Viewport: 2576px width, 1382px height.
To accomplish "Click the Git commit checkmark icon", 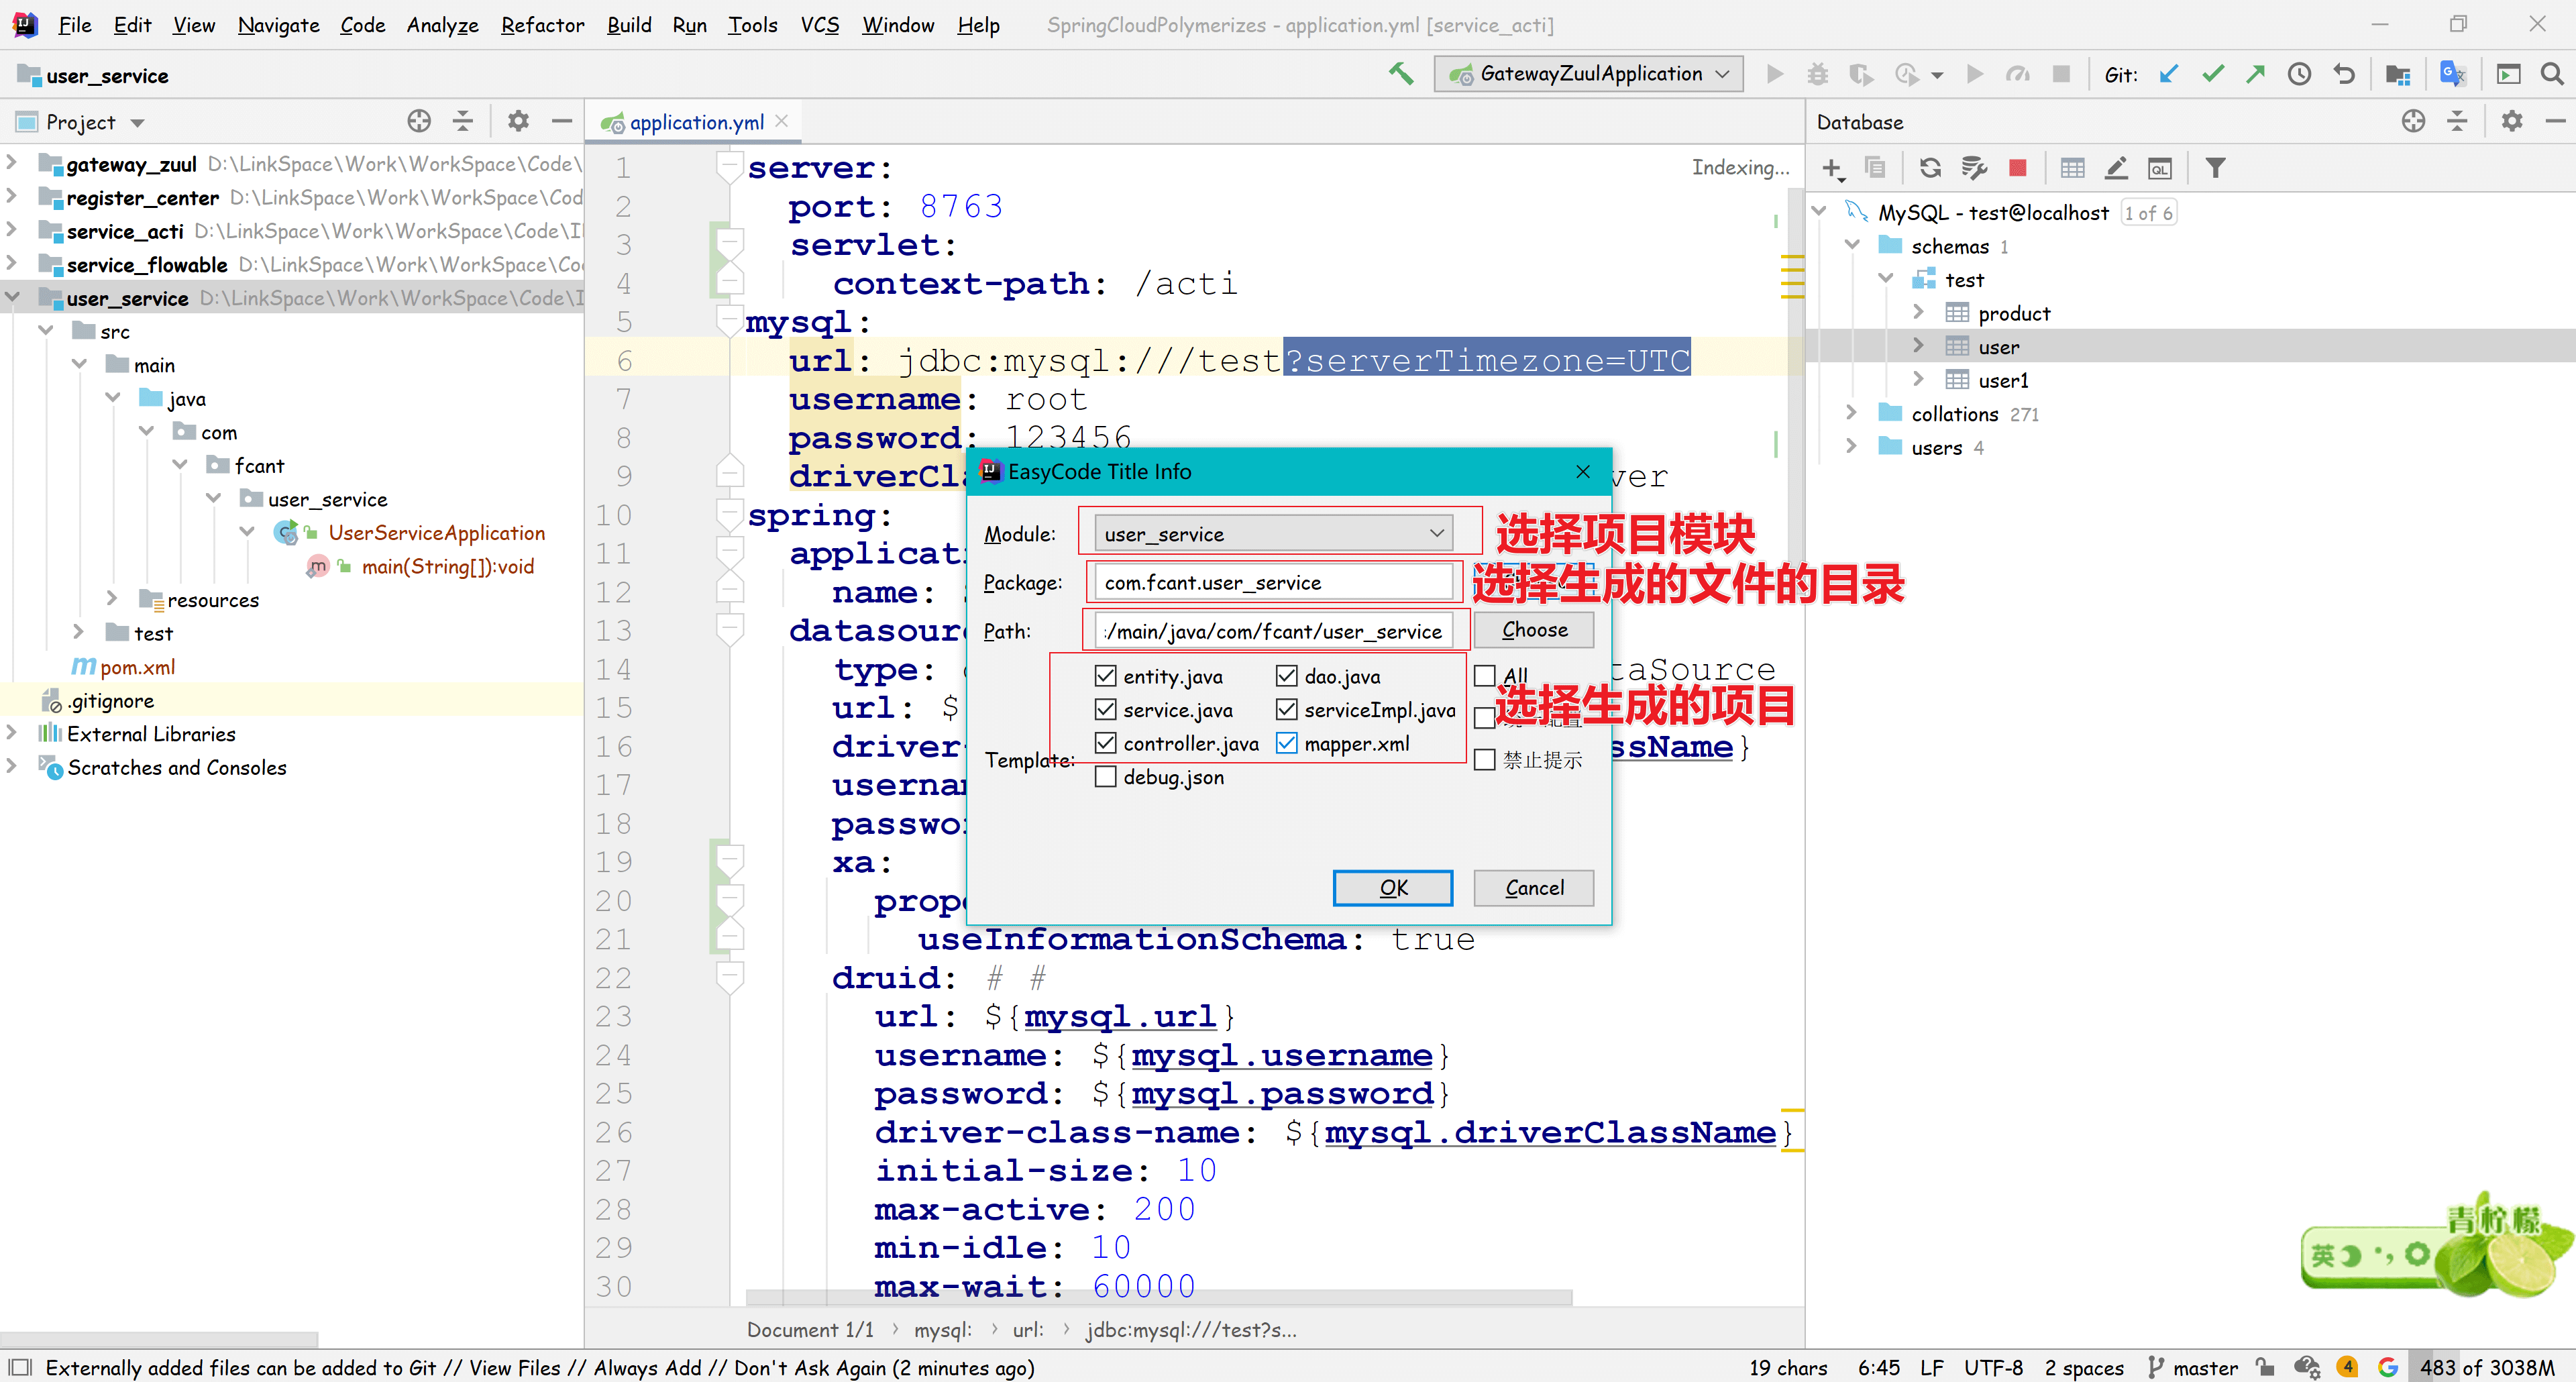I will click(2212, 74).
